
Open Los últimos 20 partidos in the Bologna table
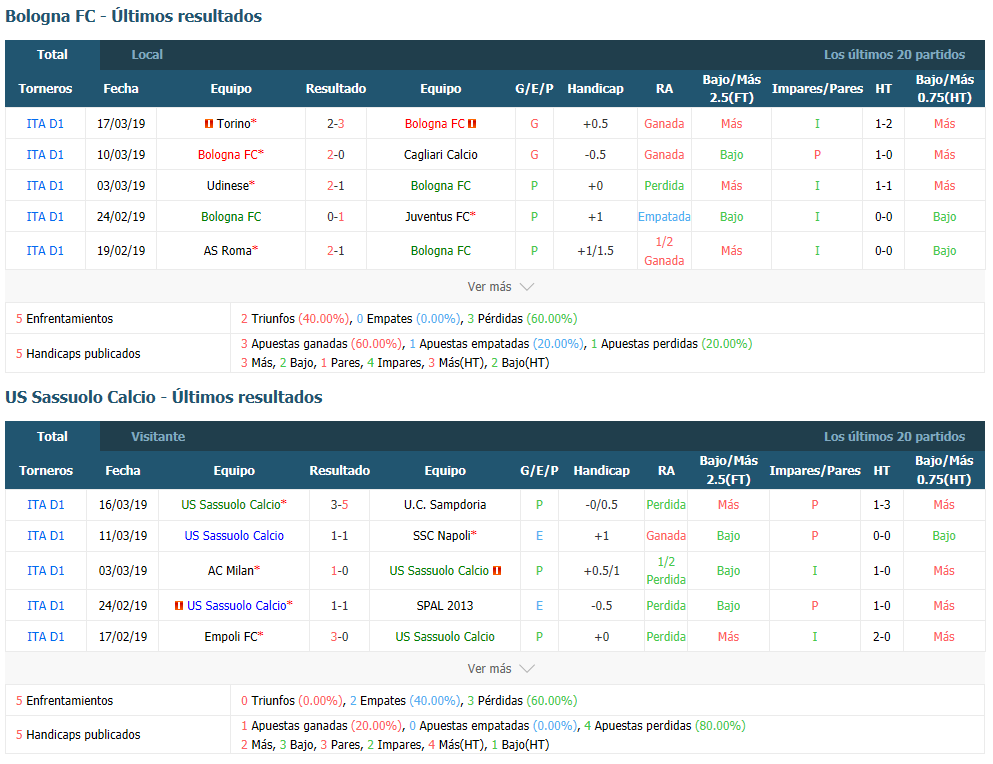click(x=894, y=54)
